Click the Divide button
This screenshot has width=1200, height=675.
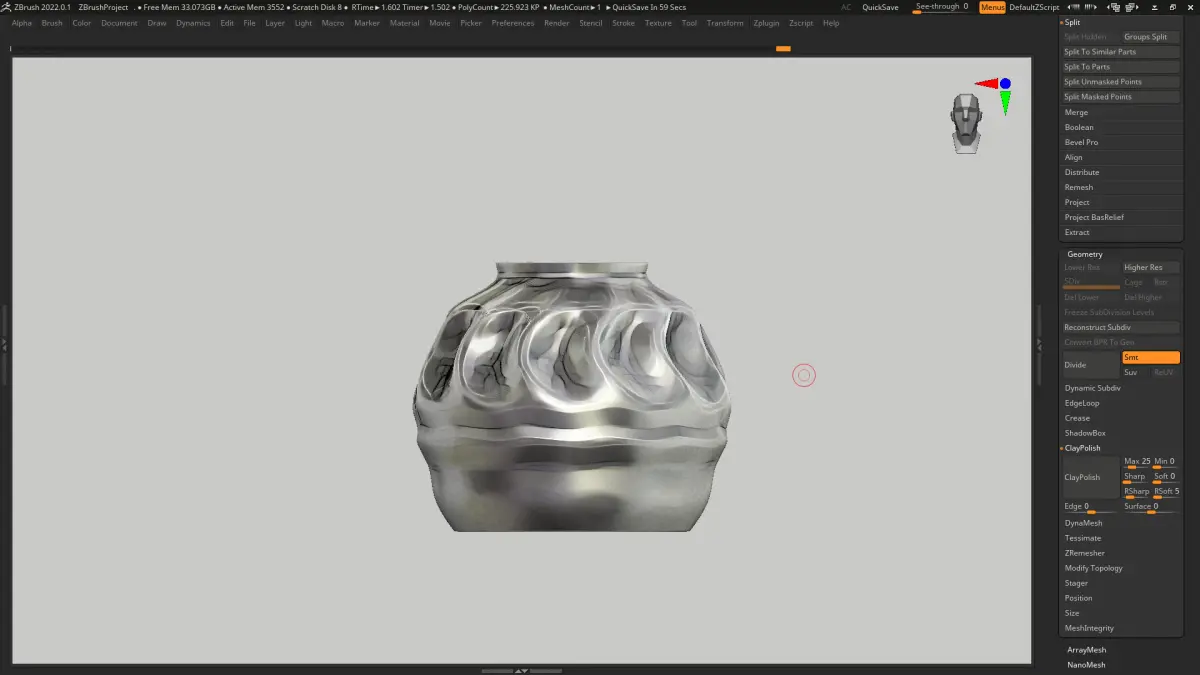[1090, 365]
